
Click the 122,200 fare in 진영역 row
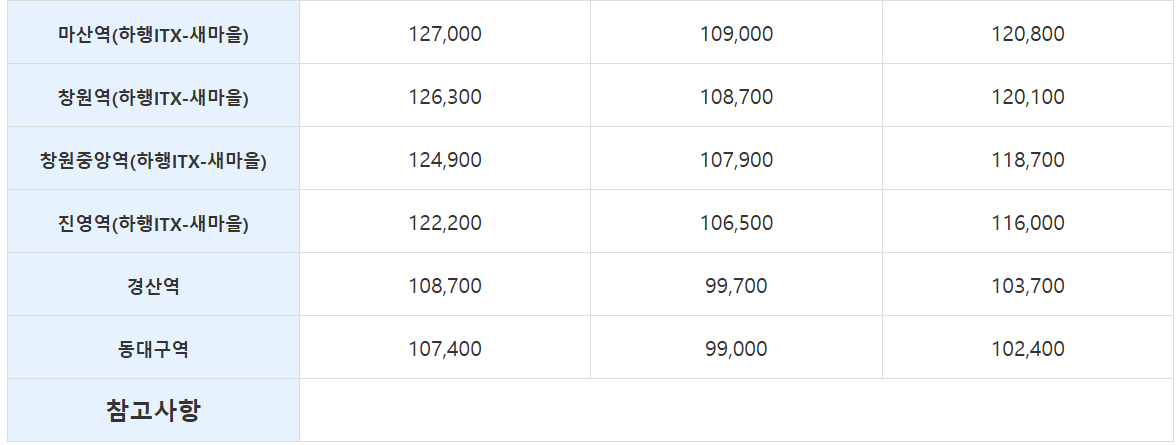pyautogui.click(x=445, y=223)
